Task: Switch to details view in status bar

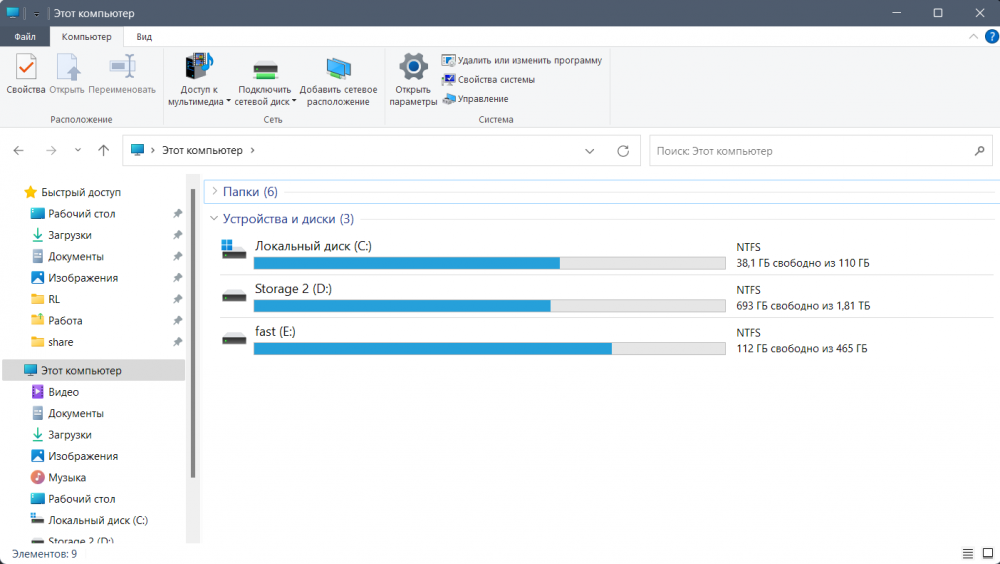Action: point(968,553)
